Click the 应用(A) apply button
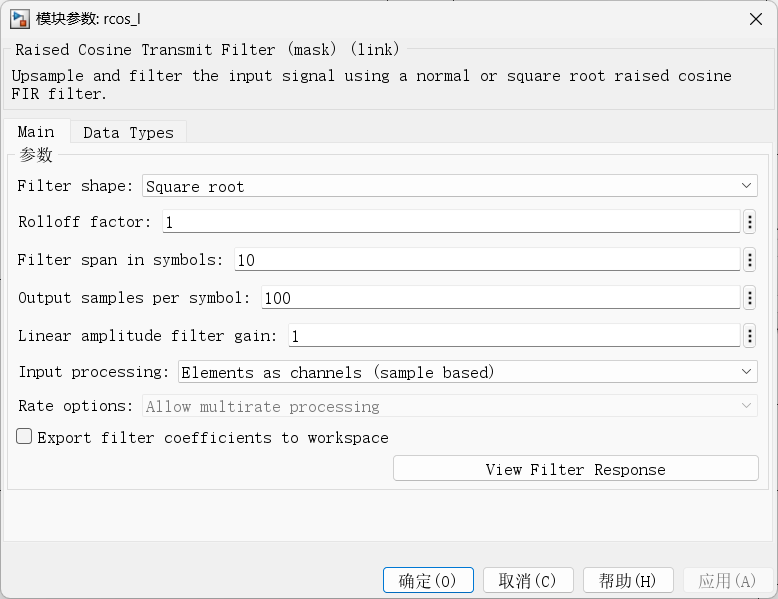 [x=727, y=581]
